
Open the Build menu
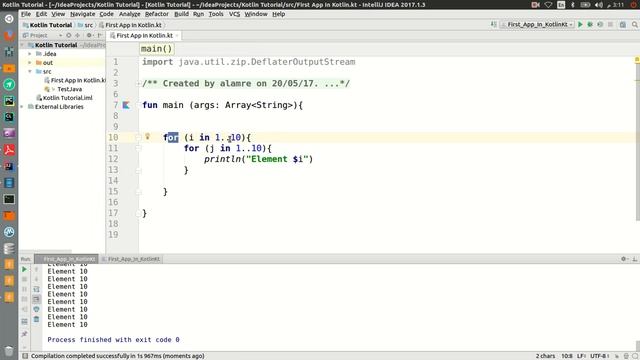click(x=181, y=14)
